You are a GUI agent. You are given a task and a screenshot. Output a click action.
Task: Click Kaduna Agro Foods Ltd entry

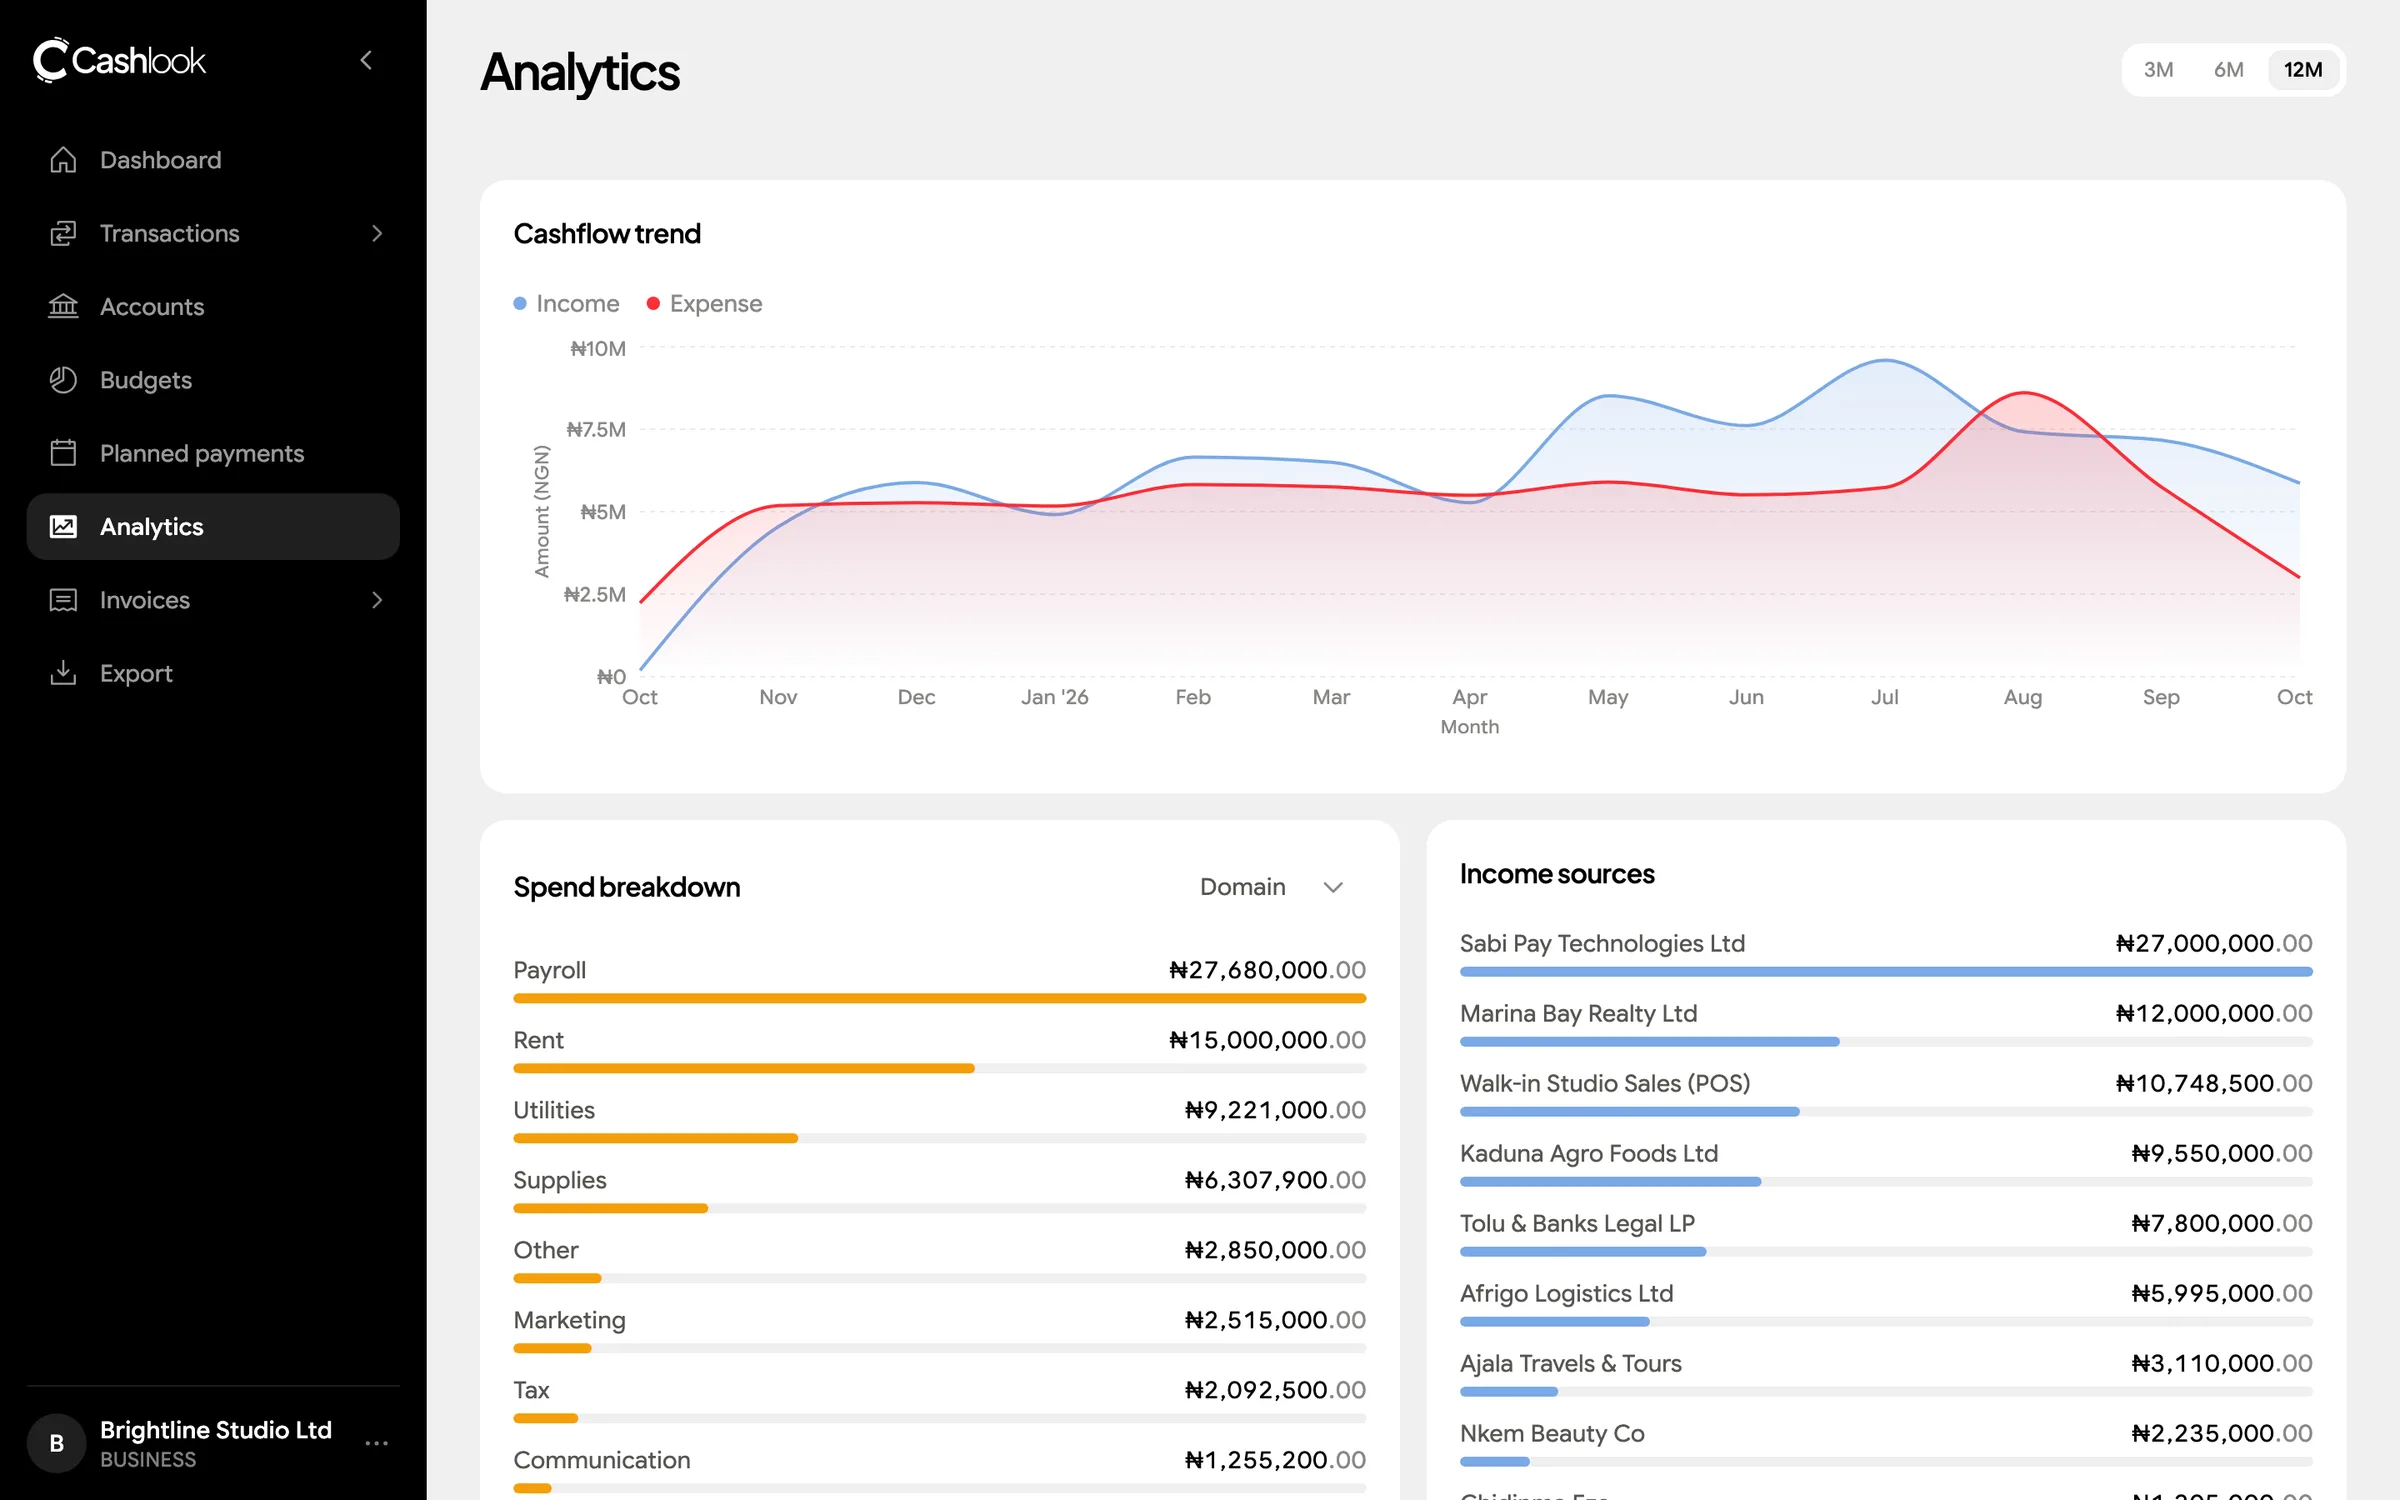coord(1886,1164)
